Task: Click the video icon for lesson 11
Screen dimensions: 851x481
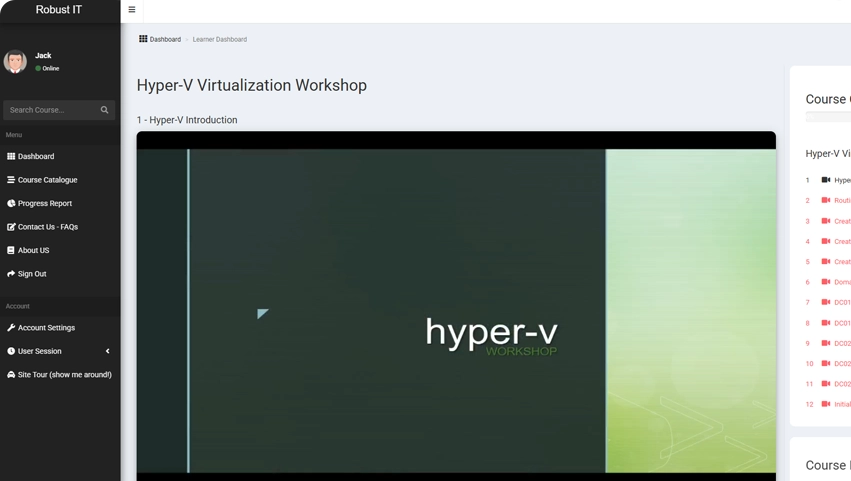Action: coord(825,384)
